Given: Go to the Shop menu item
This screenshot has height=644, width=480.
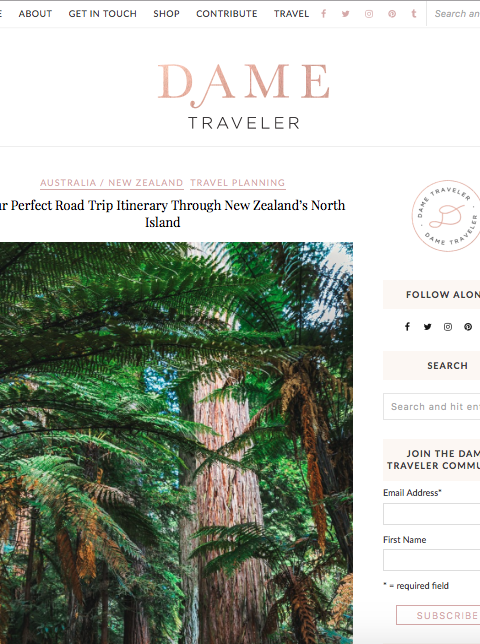Looking at the screenshot, I should click(x=166, y=14).
